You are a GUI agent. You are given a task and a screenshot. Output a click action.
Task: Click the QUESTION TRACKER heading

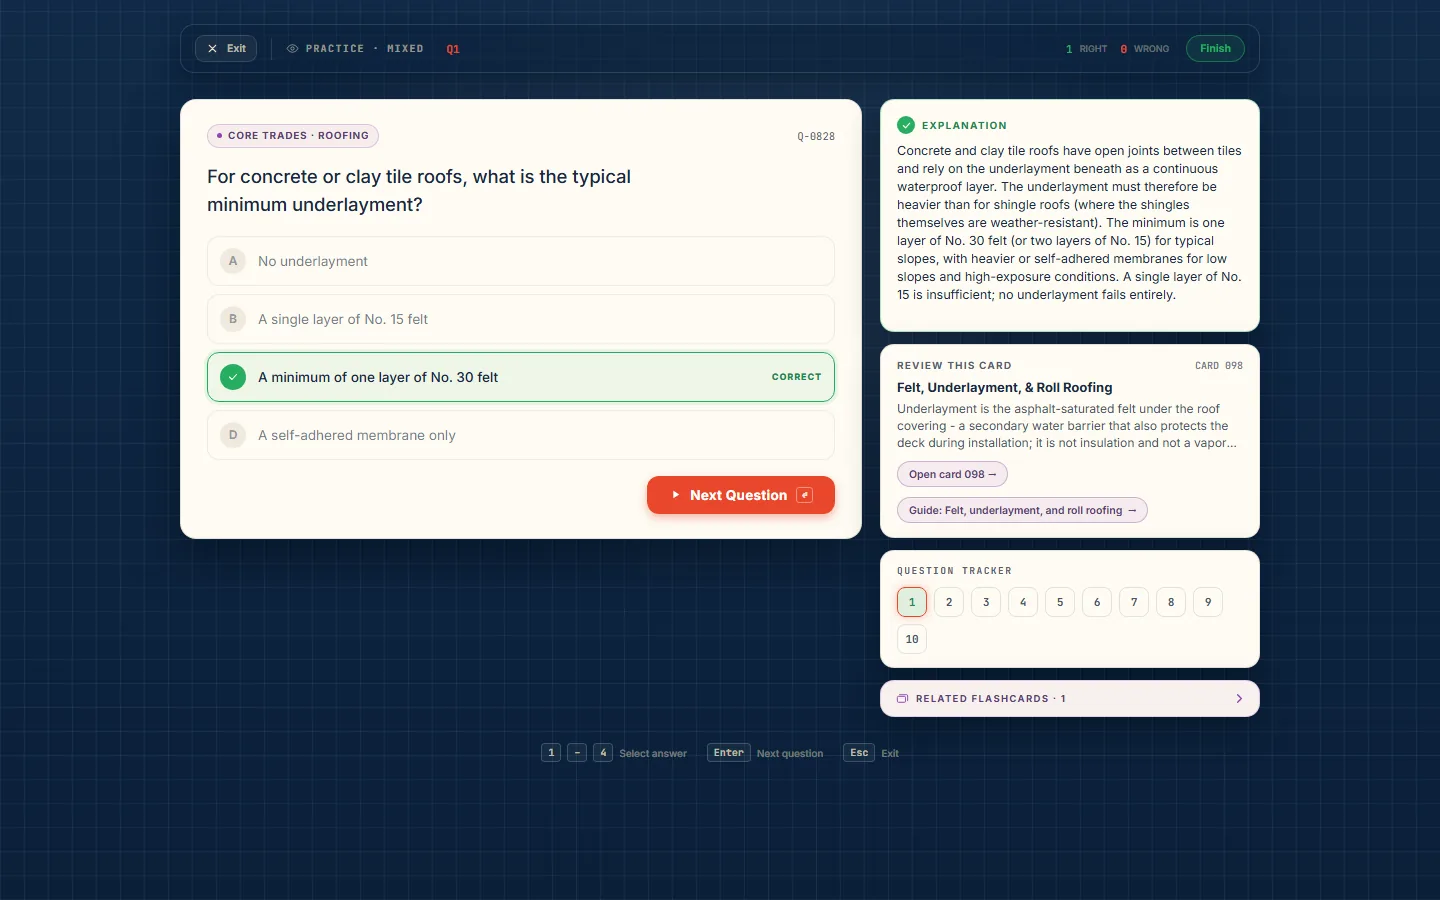[x=954, y=571]
